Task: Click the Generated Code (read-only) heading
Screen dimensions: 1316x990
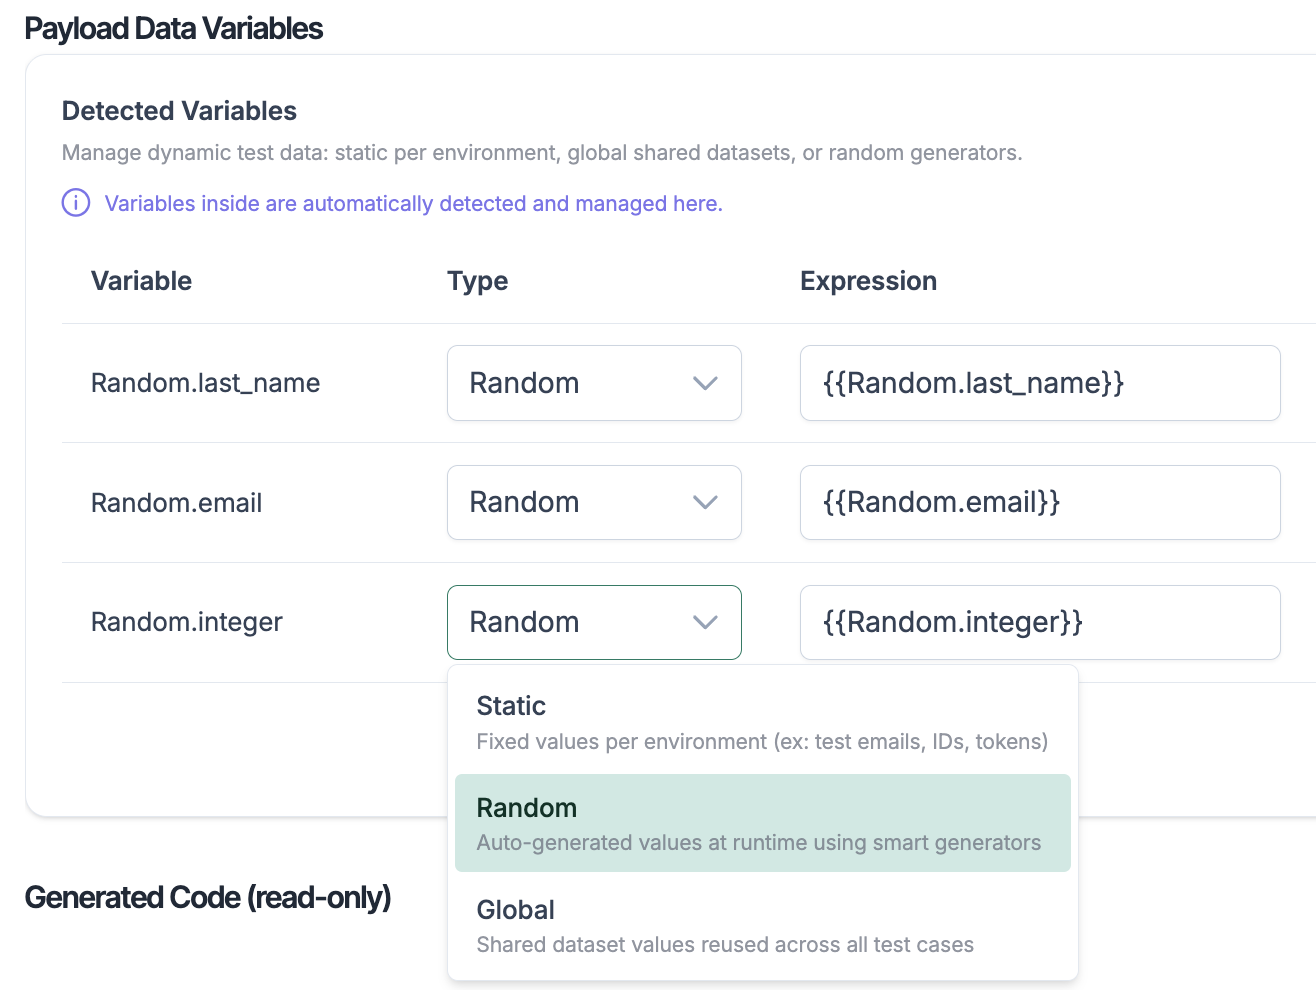Action: 207,897
